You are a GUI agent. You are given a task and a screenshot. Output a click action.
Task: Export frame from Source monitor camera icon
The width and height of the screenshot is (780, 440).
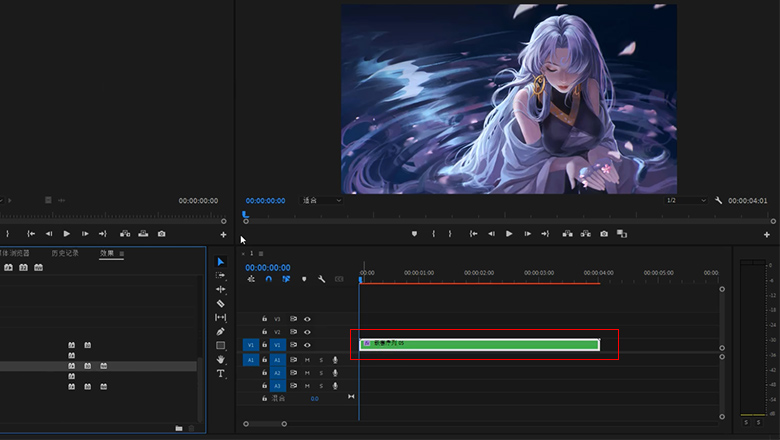[x=161, y=234]
